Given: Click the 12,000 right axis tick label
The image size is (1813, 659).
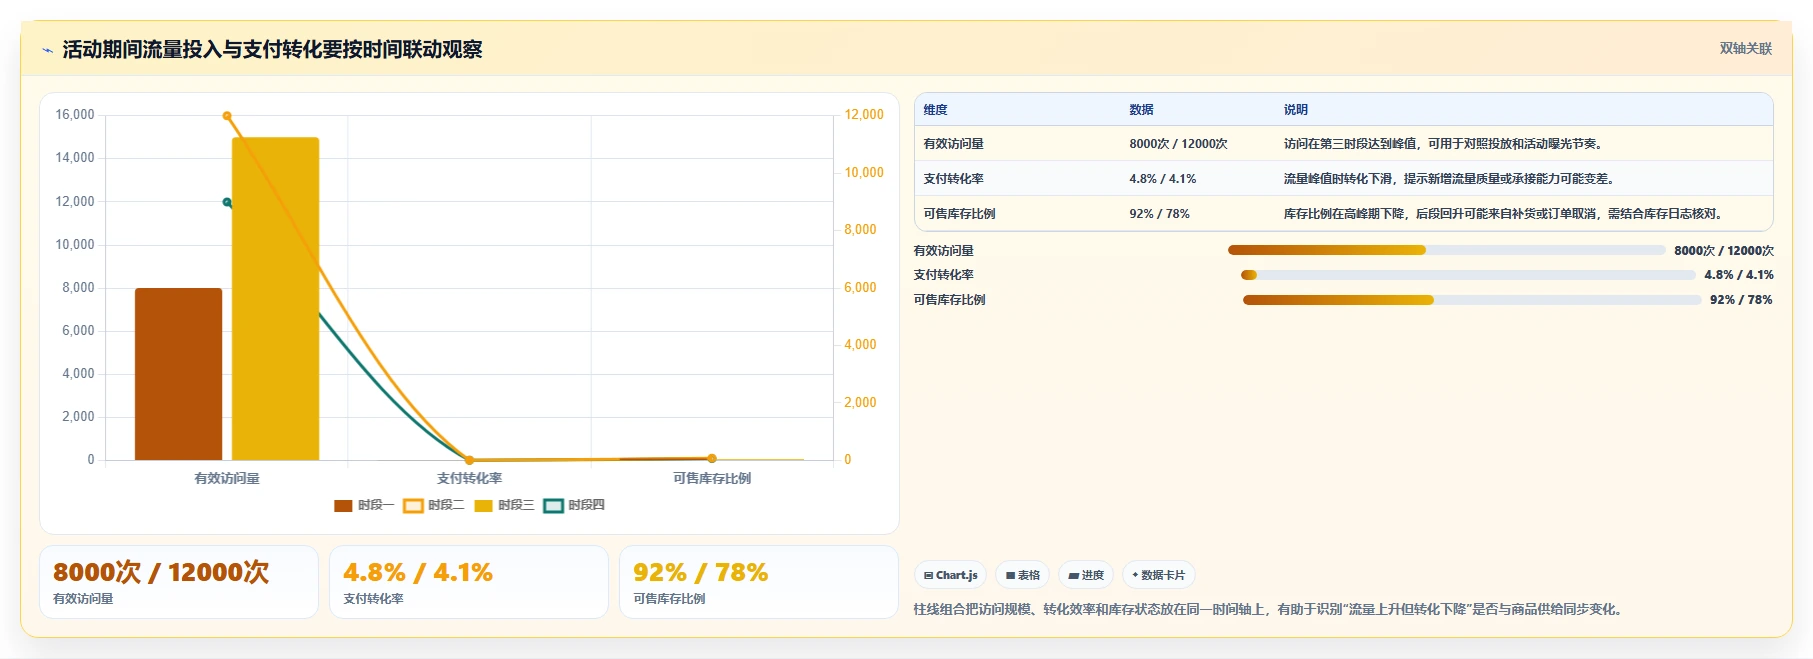Looking at the screenshot, I should click(x=864, y=115).
